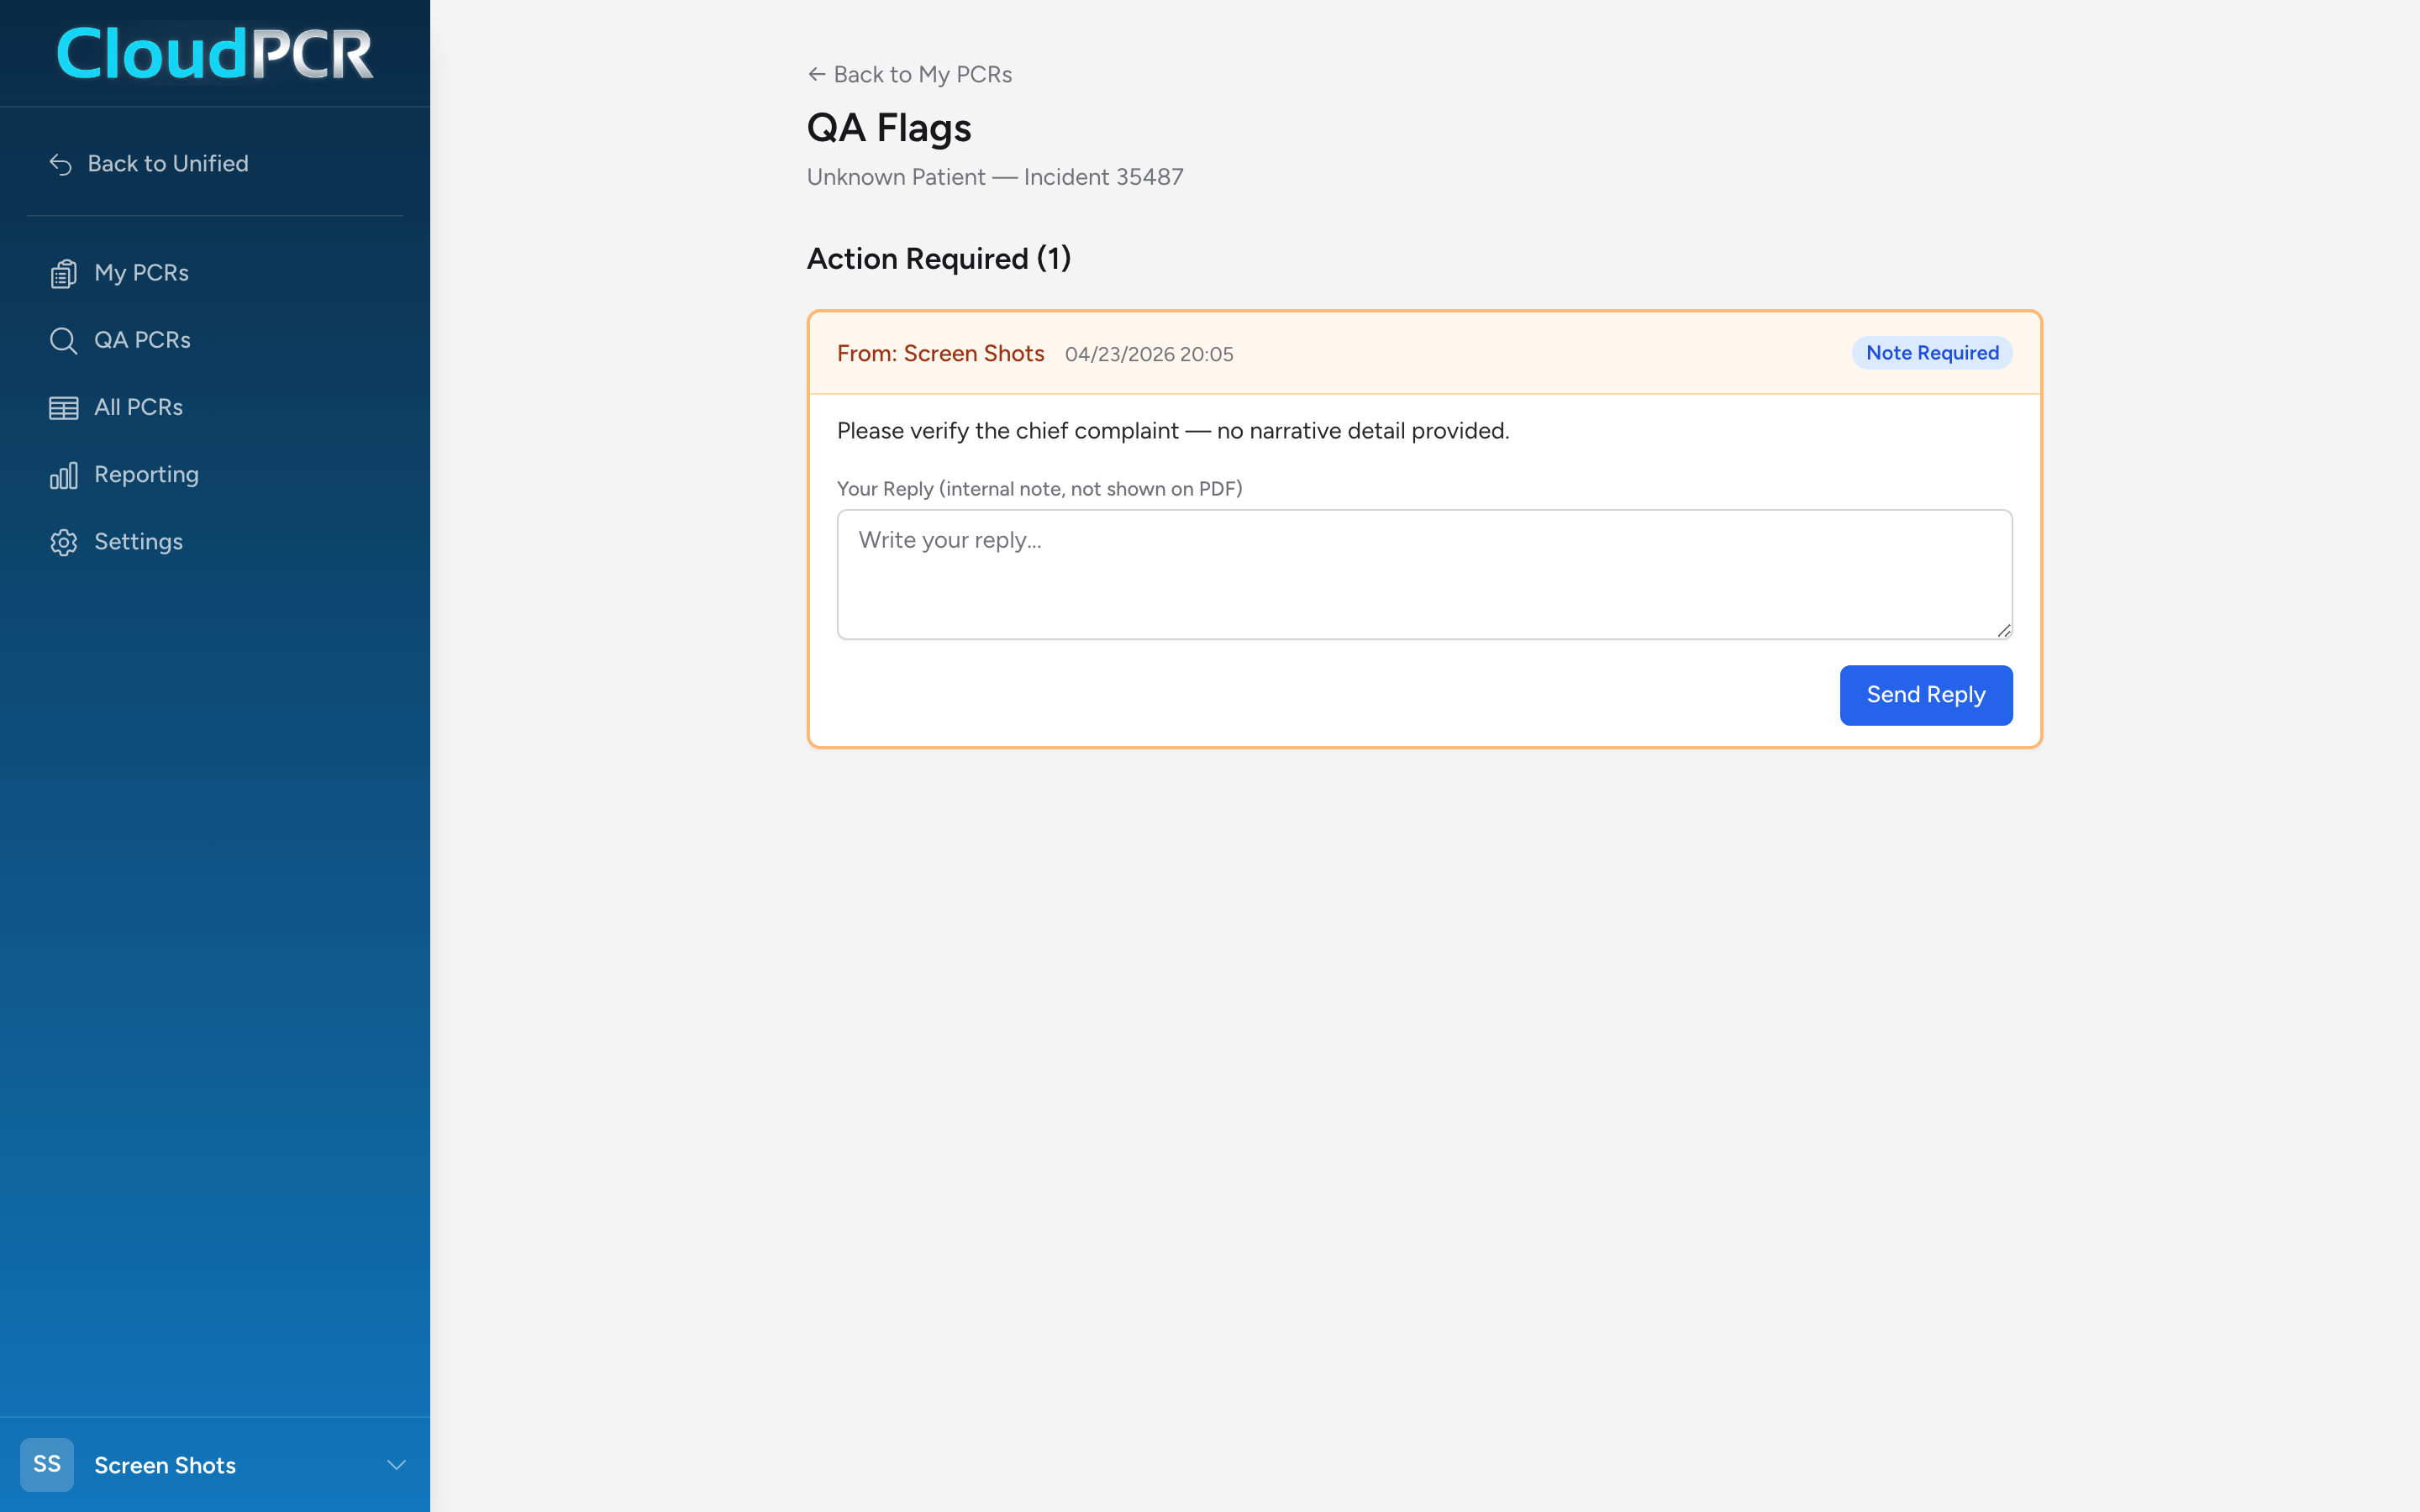Click the SS user avatar

[x=47, y=1464]
